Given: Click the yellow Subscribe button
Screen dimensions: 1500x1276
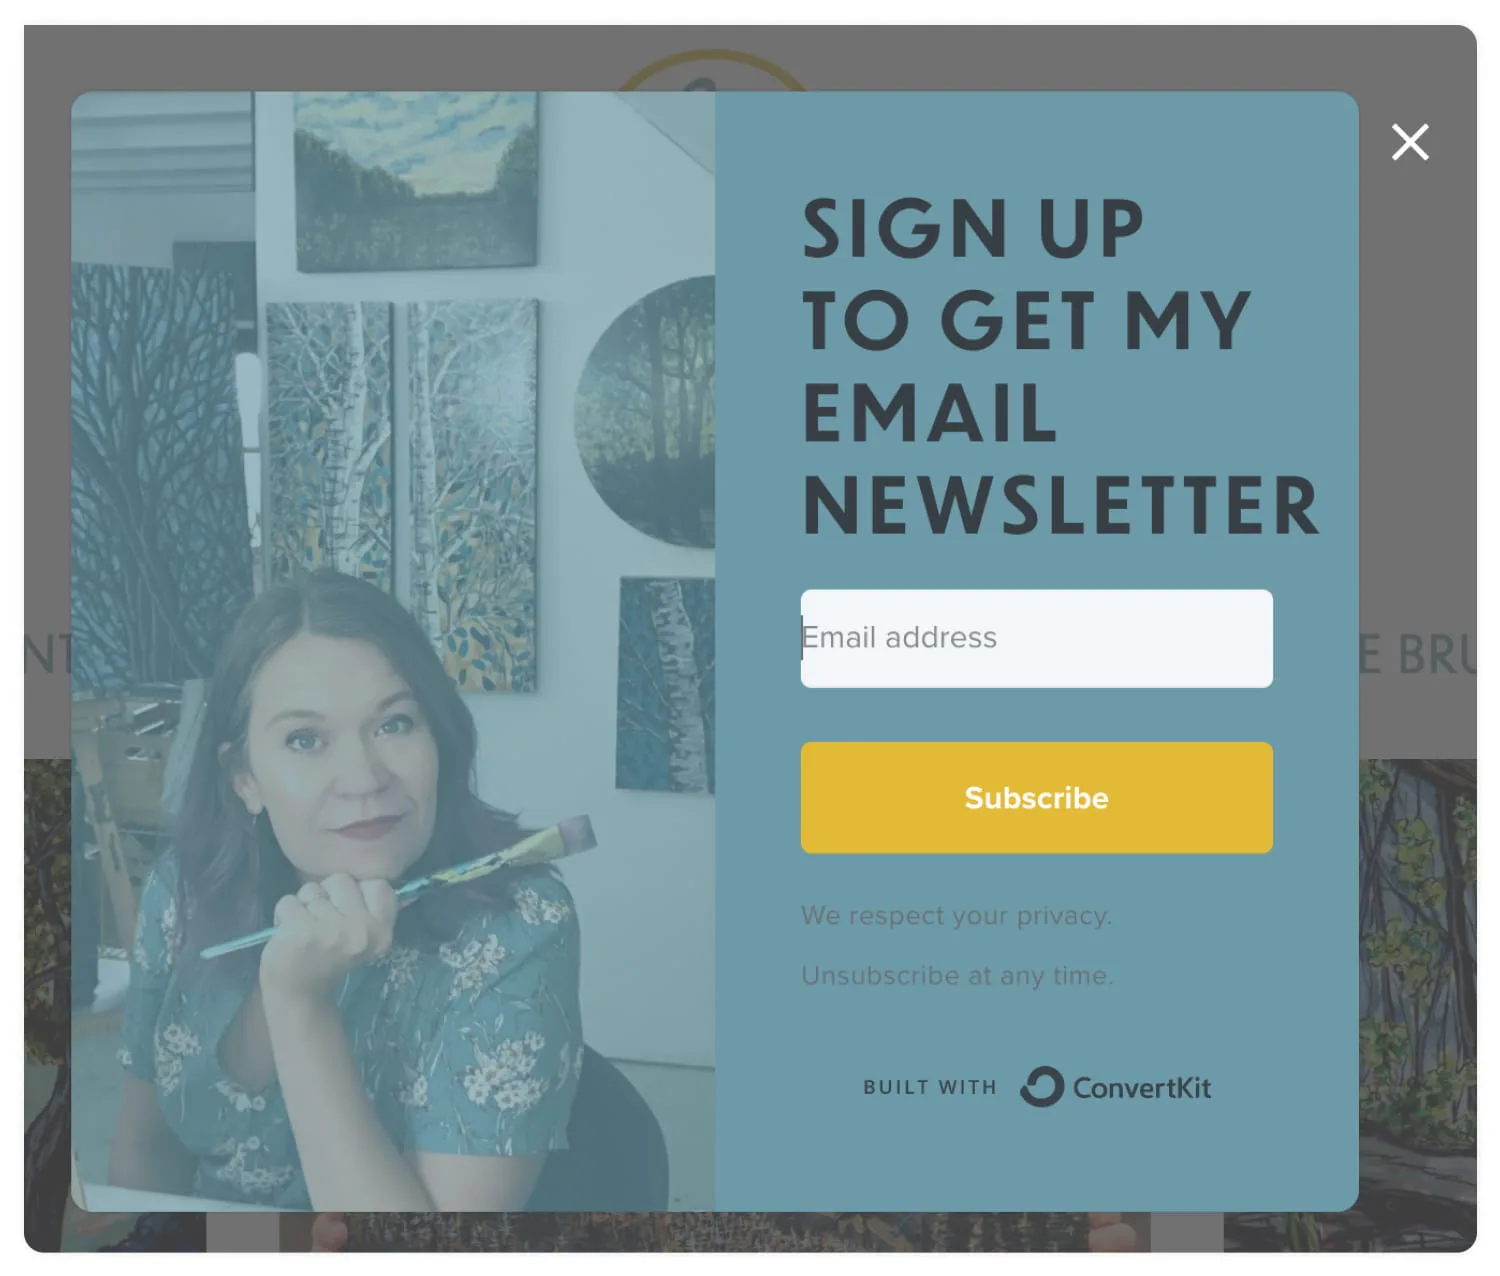Looking at the screenshot, I should (1036, 797).
